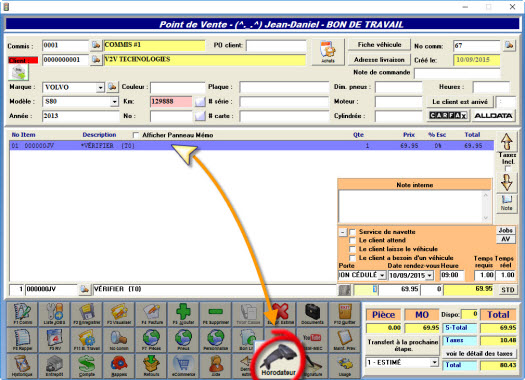The image size is (525, 380).
Task: Open the Documents briefcase icon
Action: (x=312, y=314)
